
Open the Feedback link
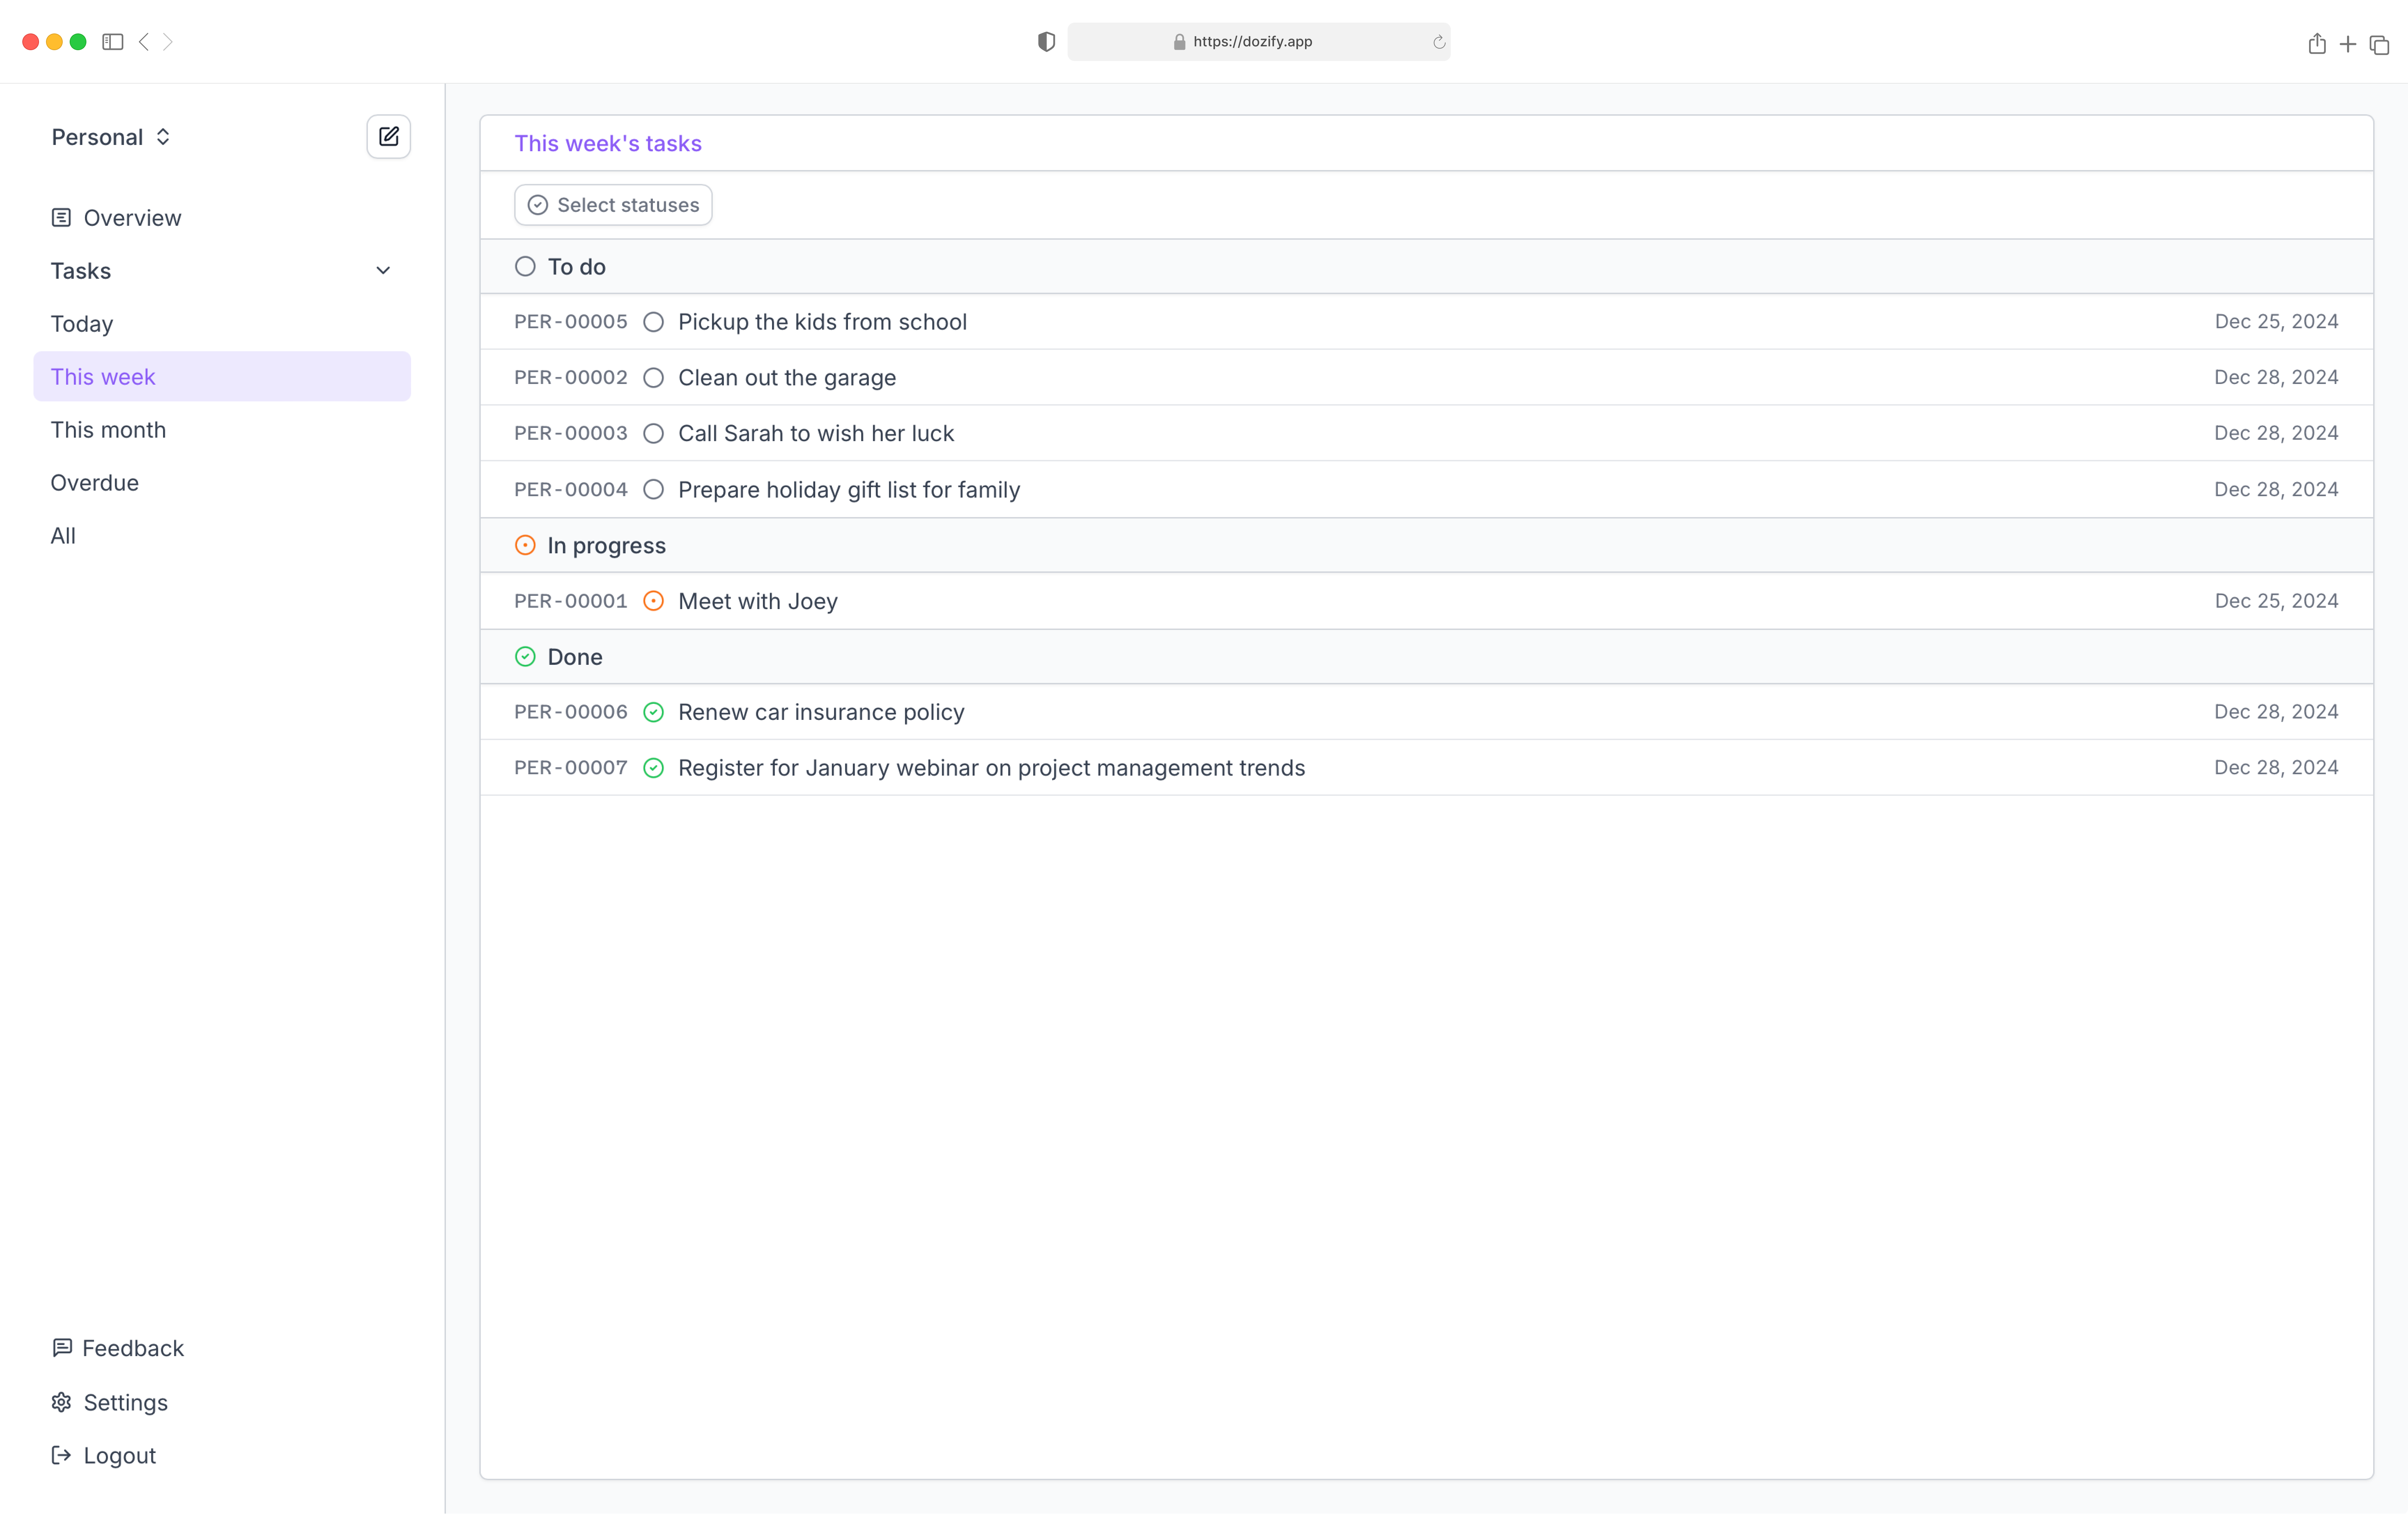pos(133,1348)
